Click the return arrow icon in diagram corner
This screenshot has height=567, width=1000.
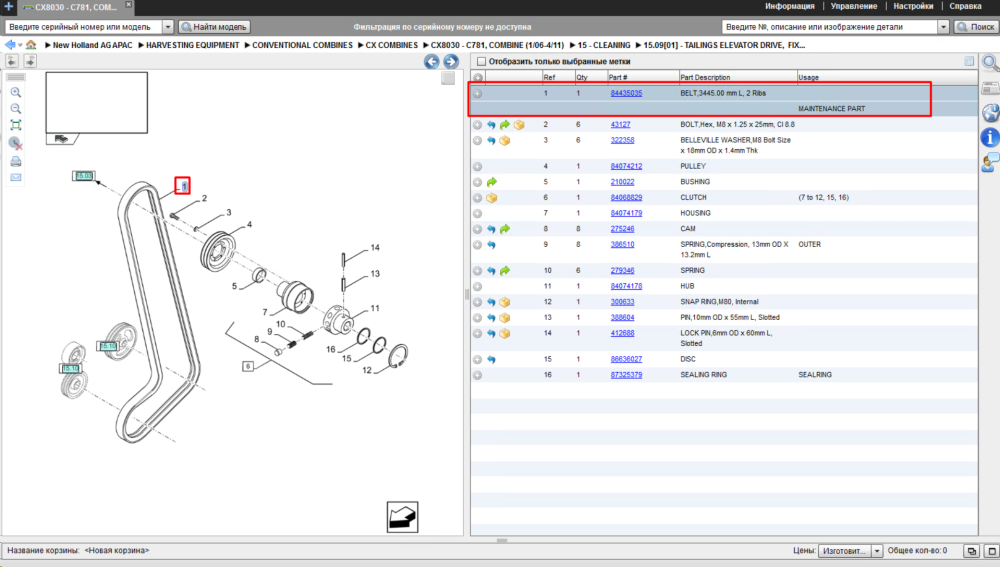click(x=402, y=517)
